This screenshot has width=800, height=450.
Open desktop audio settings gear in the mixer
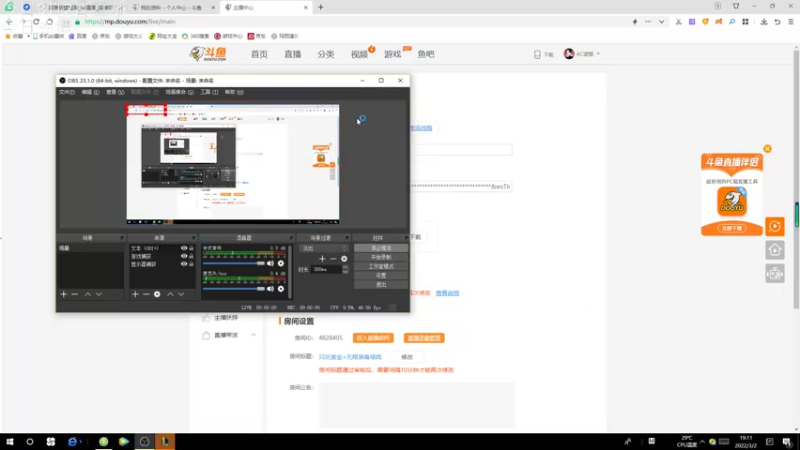(x=281, y=263)
